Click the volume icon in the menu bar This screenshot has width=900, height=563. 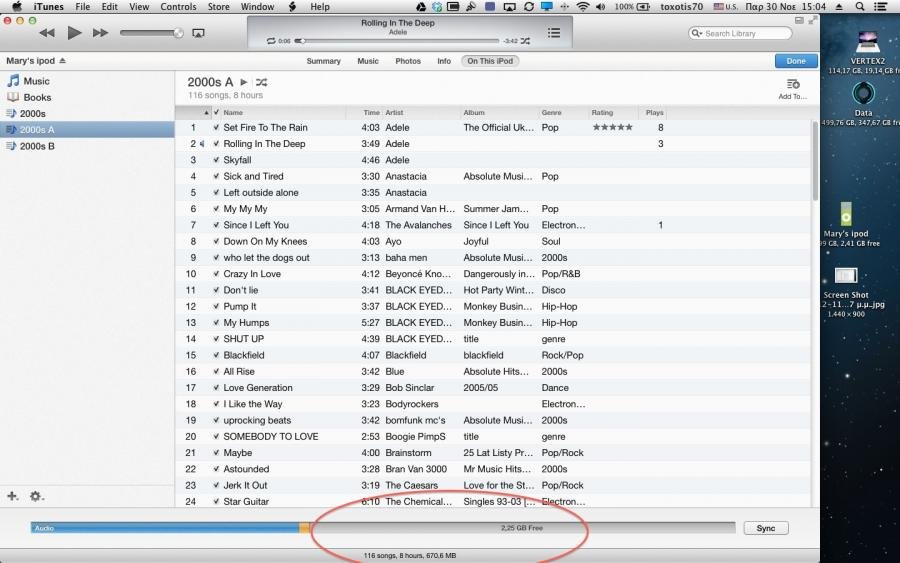pyautogui.click(x=601, y=7)
